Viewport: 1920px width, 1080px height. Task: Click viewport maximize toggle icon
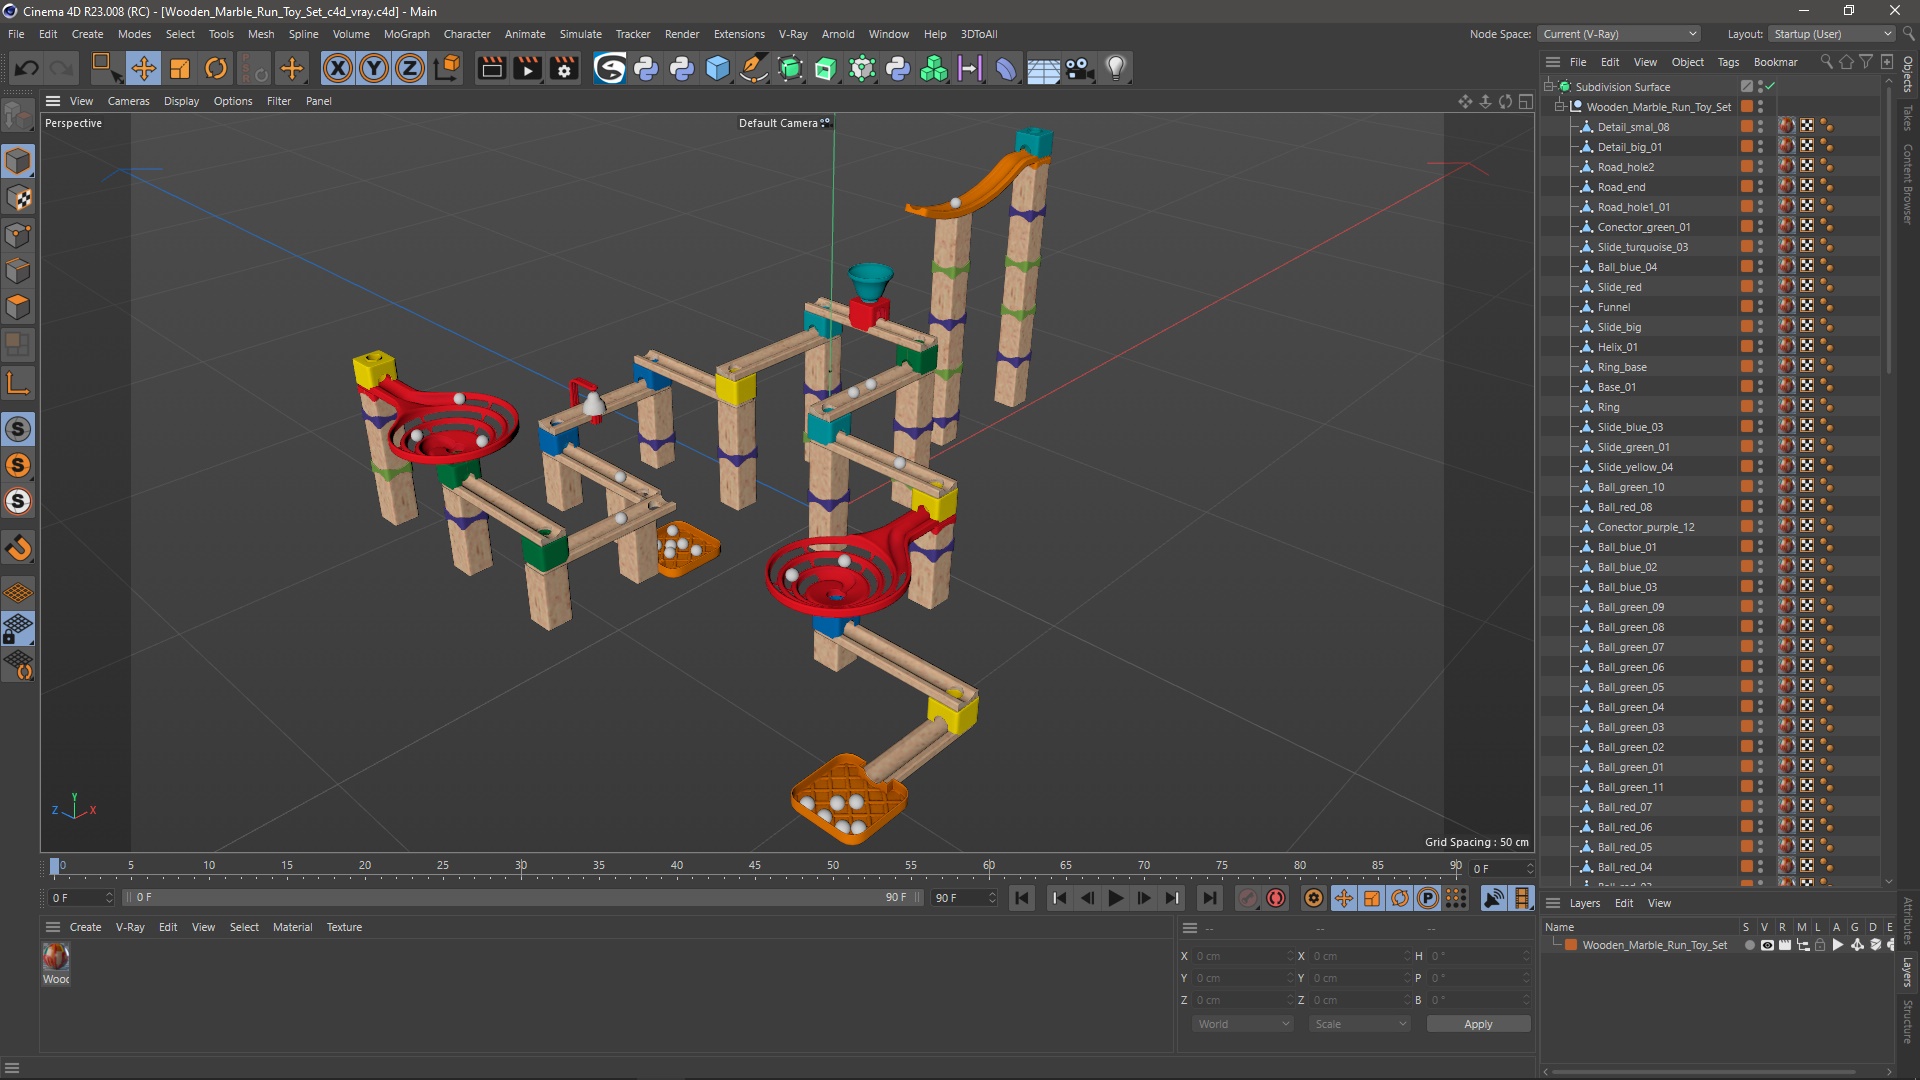tap(1525, 101)
